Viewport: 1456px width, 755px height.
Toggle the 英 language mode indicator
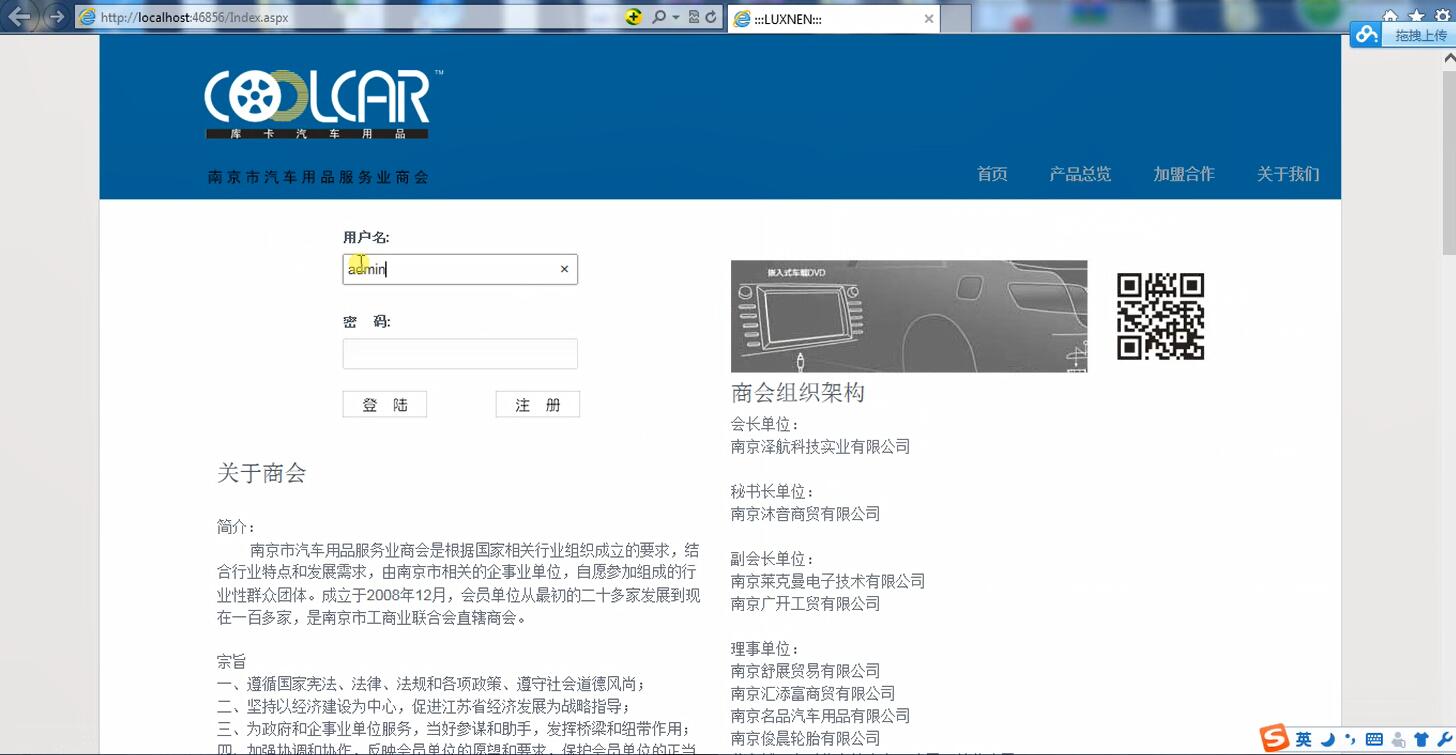1304,740
